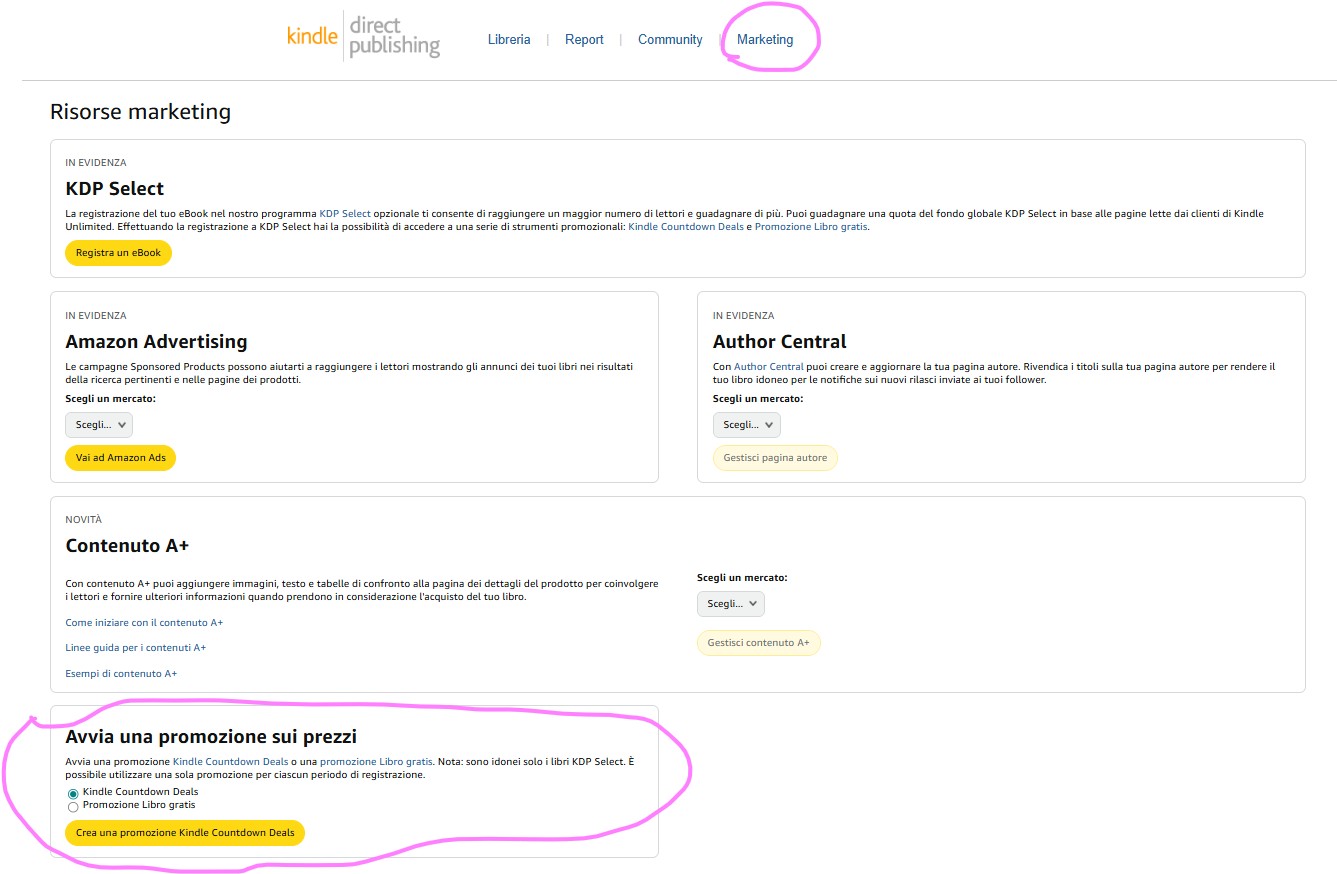Screen dimensions: 1337x874
Task: Open the Report menu tab
Action: pyautogui.click(x=584, y=40)
